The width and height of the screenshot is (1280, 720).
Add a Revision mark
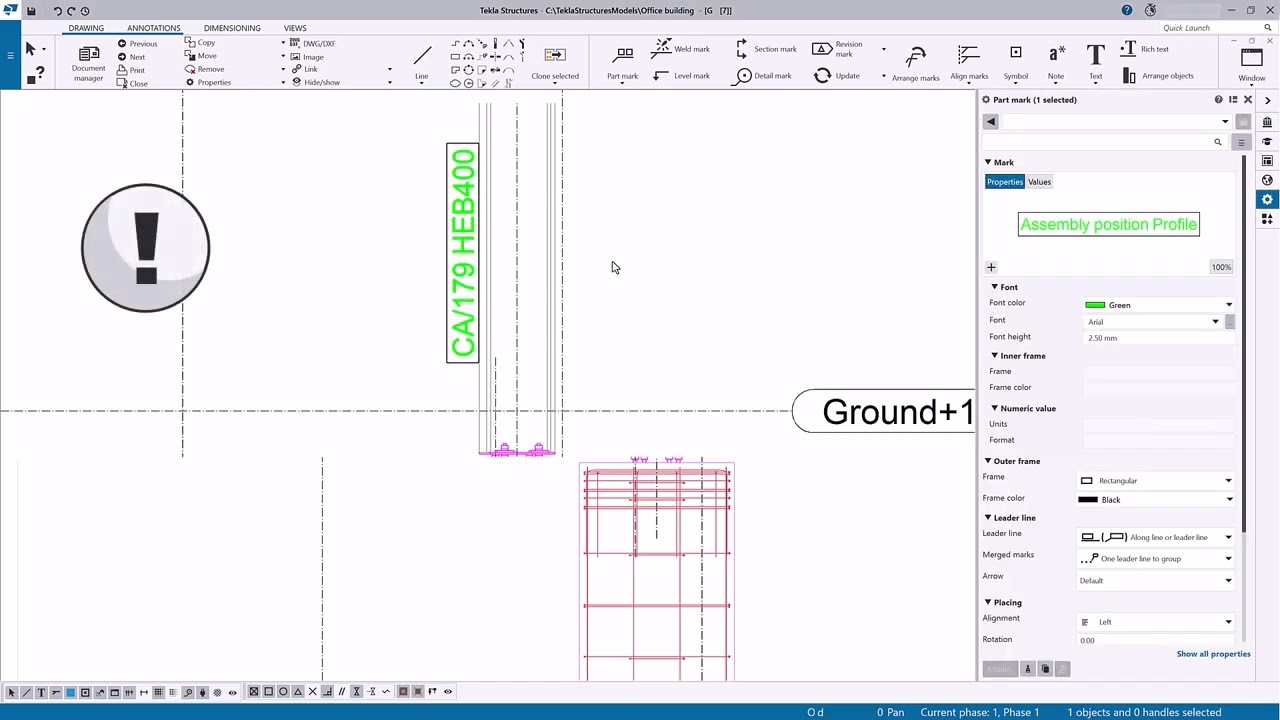click(x=837, y=49)
